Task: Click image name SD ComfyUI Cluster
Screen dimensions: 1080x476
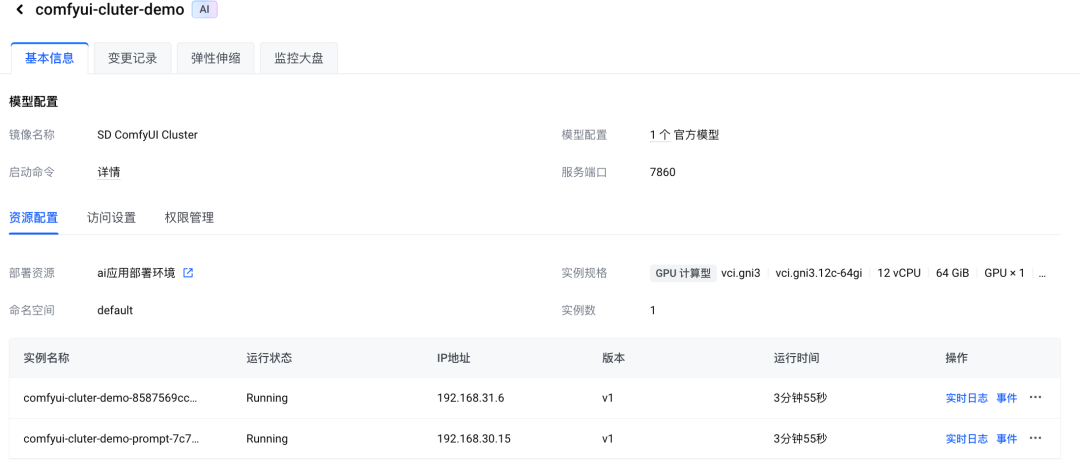Action: click(x=147, y=135)
